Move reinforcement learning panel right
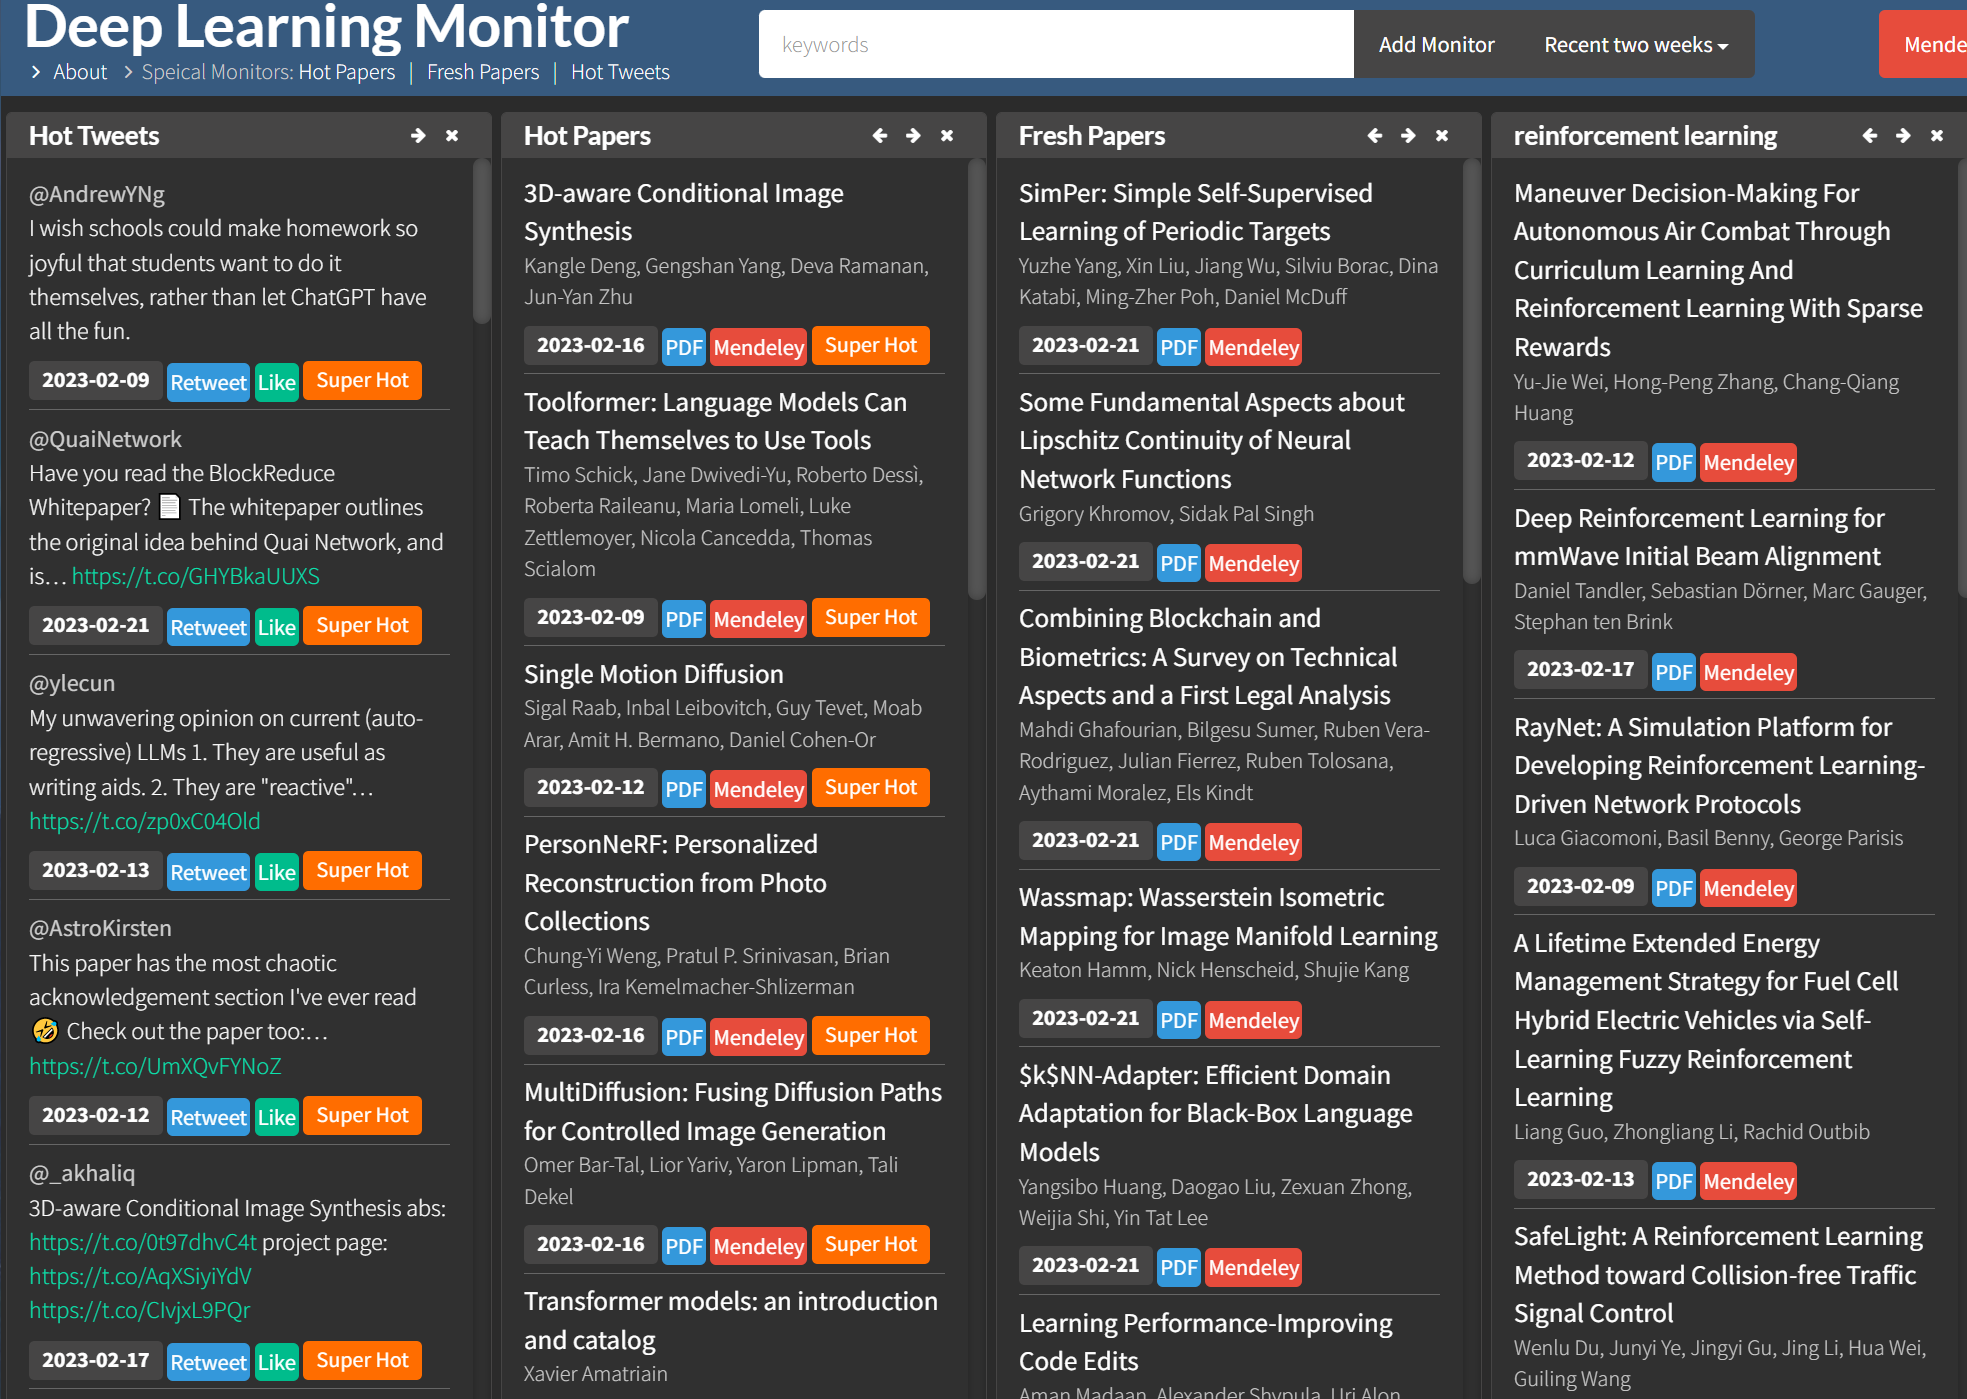Screen dimensions: 1967x1399 pos(1903,136)
